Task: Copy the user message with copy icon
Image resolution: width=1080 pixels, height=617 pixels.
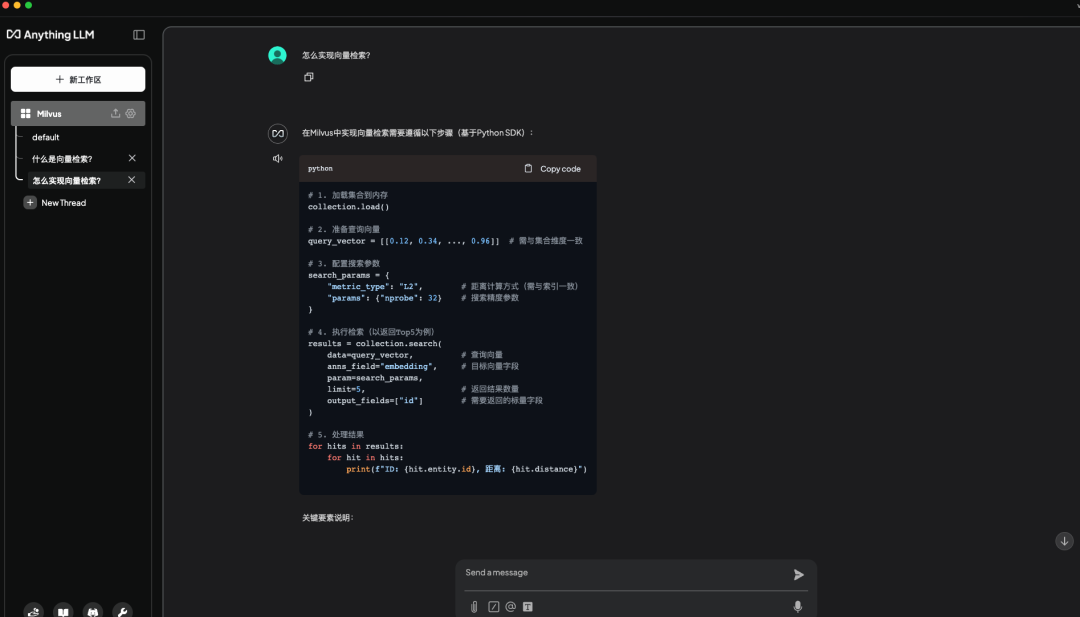Action: point(309,77)
